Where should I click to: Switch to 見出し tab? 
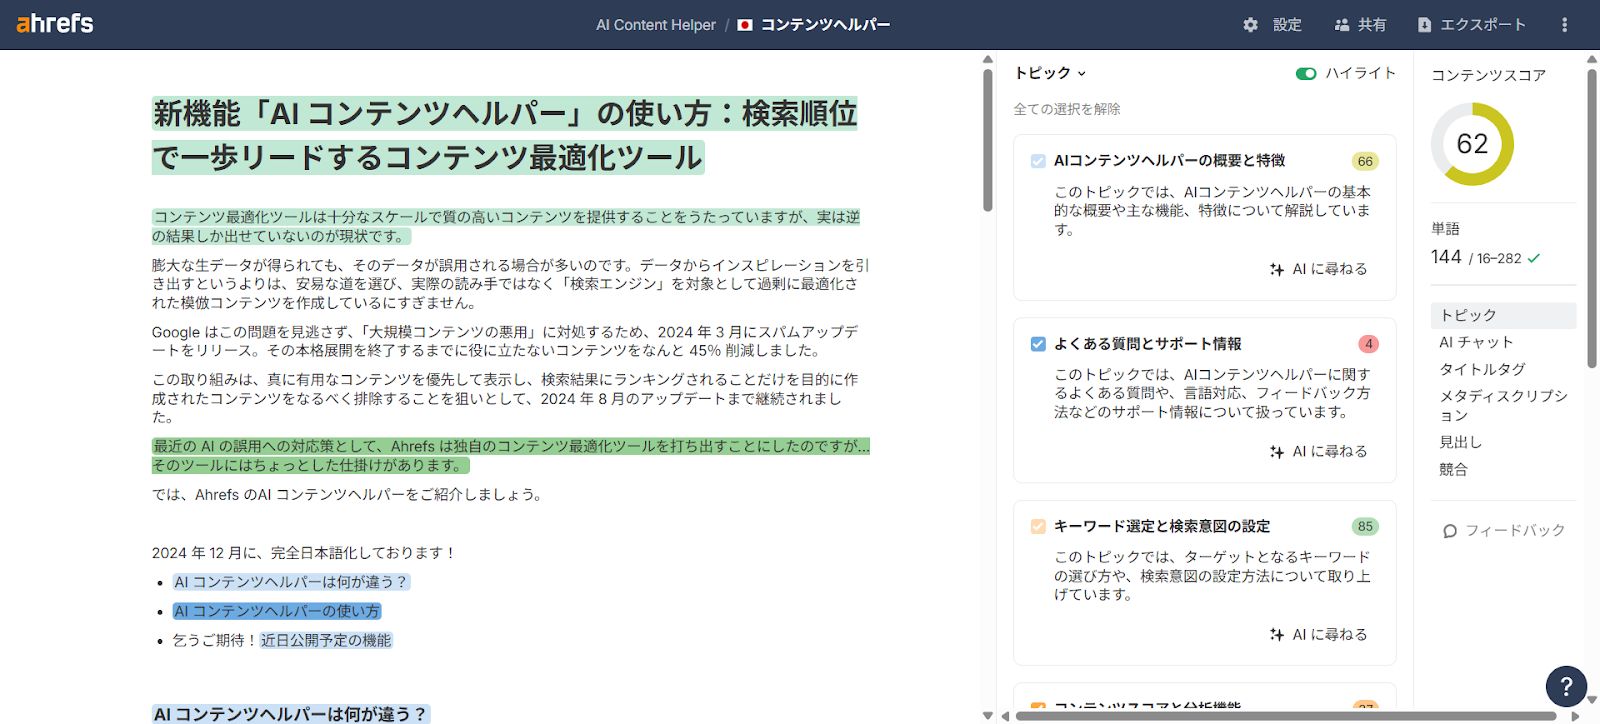coord(1461,442)
